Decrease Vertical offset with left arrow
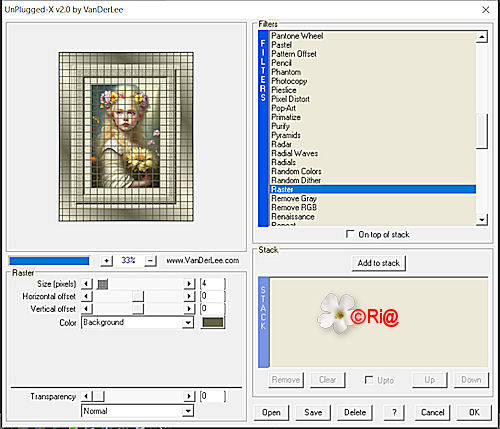The image size is (500, 429). (x=87, y=309)
